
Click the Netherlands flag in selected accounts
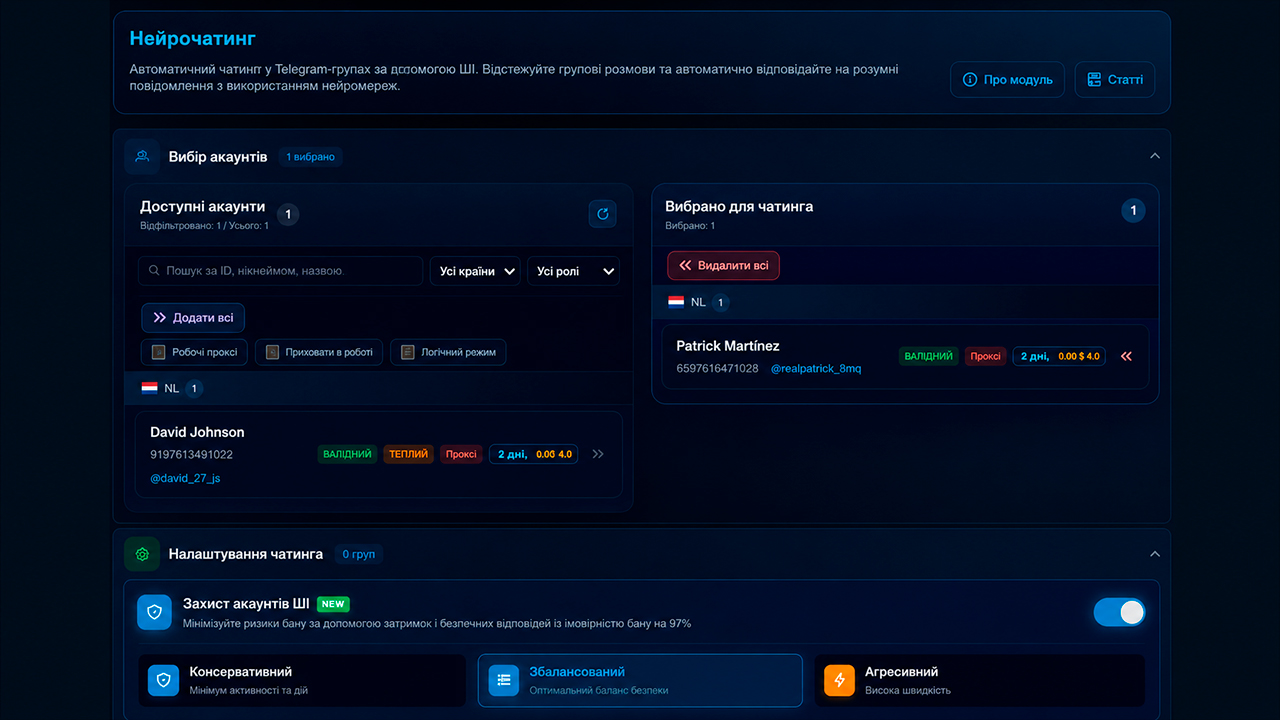676,302
